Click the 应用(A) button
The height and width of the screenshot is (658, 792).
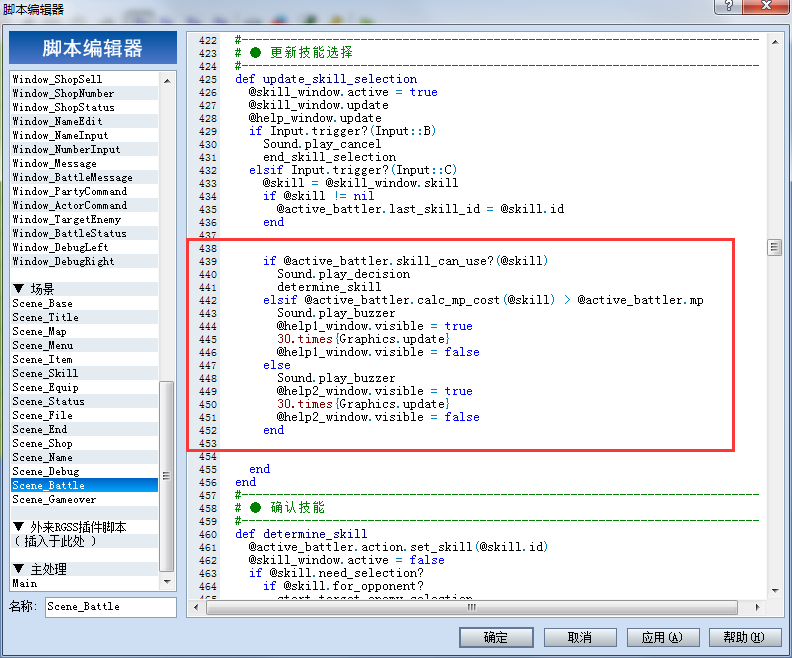point(663,637)
